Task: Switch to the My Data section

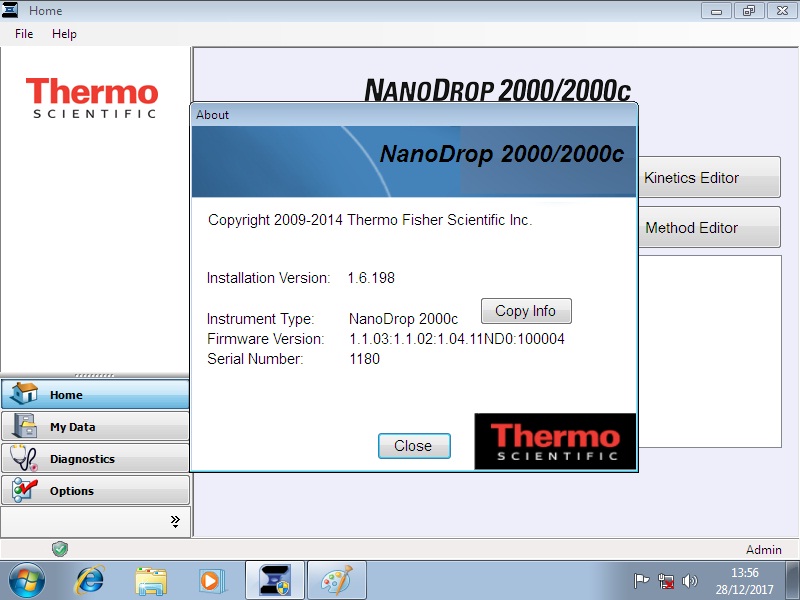Action: pos(95,427)
